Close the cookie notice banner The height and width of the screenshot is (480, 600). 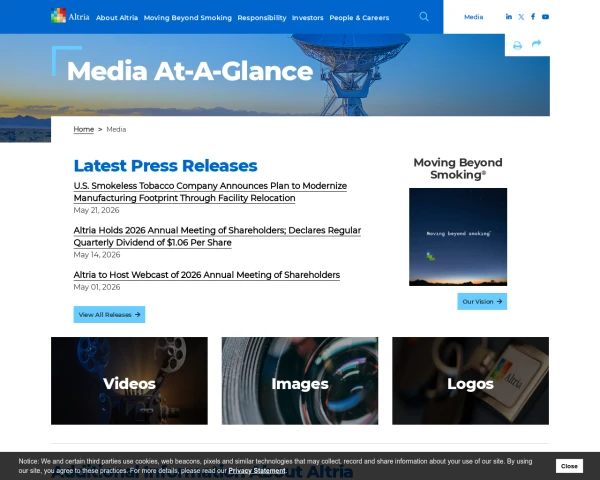point(569,466)
